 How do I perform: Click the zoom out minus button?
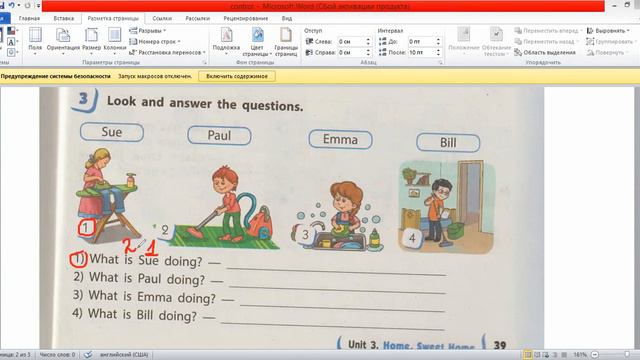[595, 355]
